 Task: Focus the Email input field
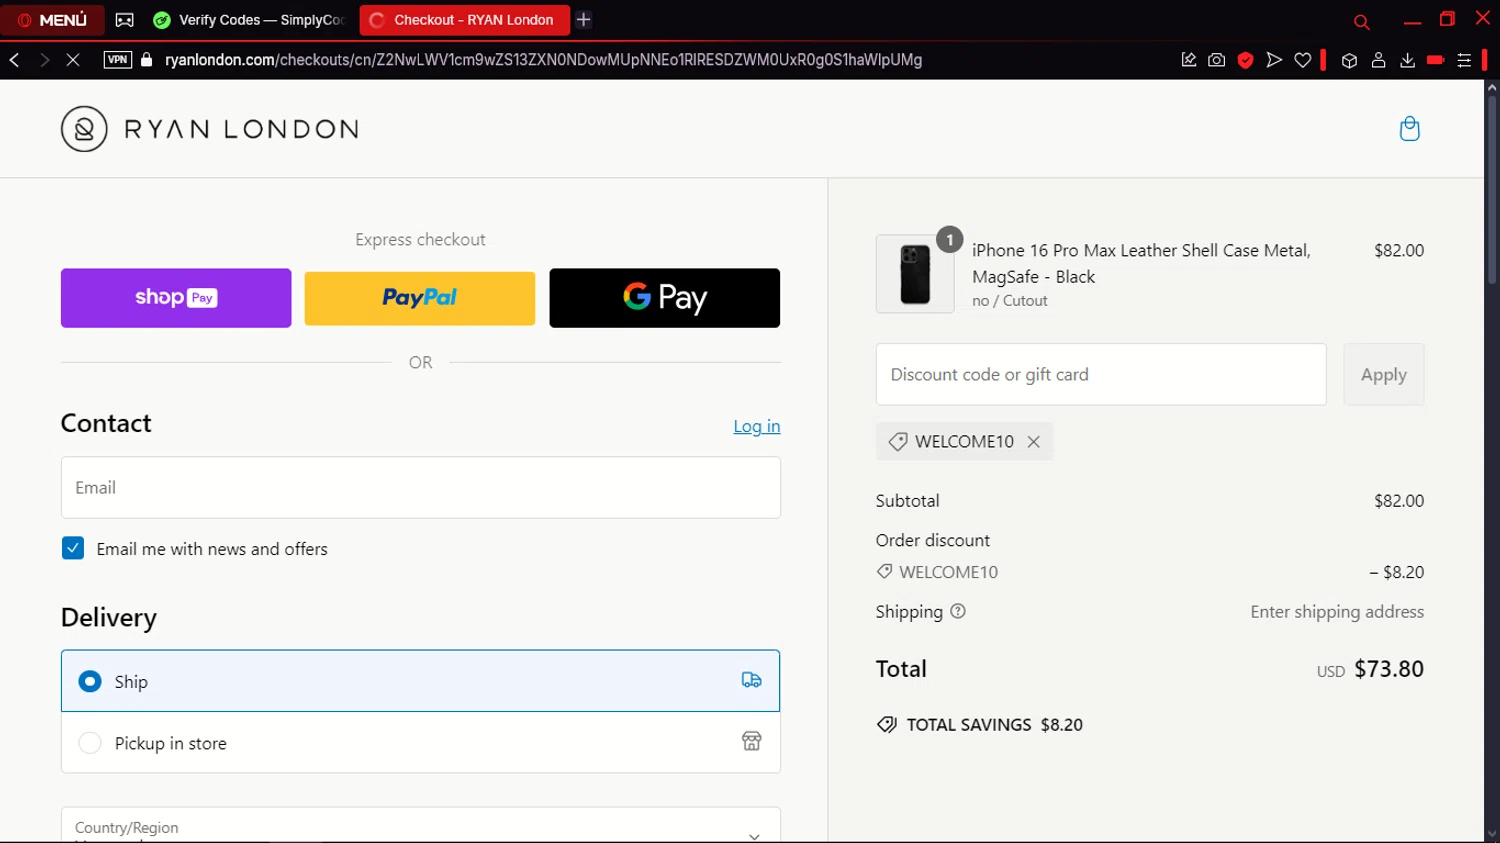421,488
